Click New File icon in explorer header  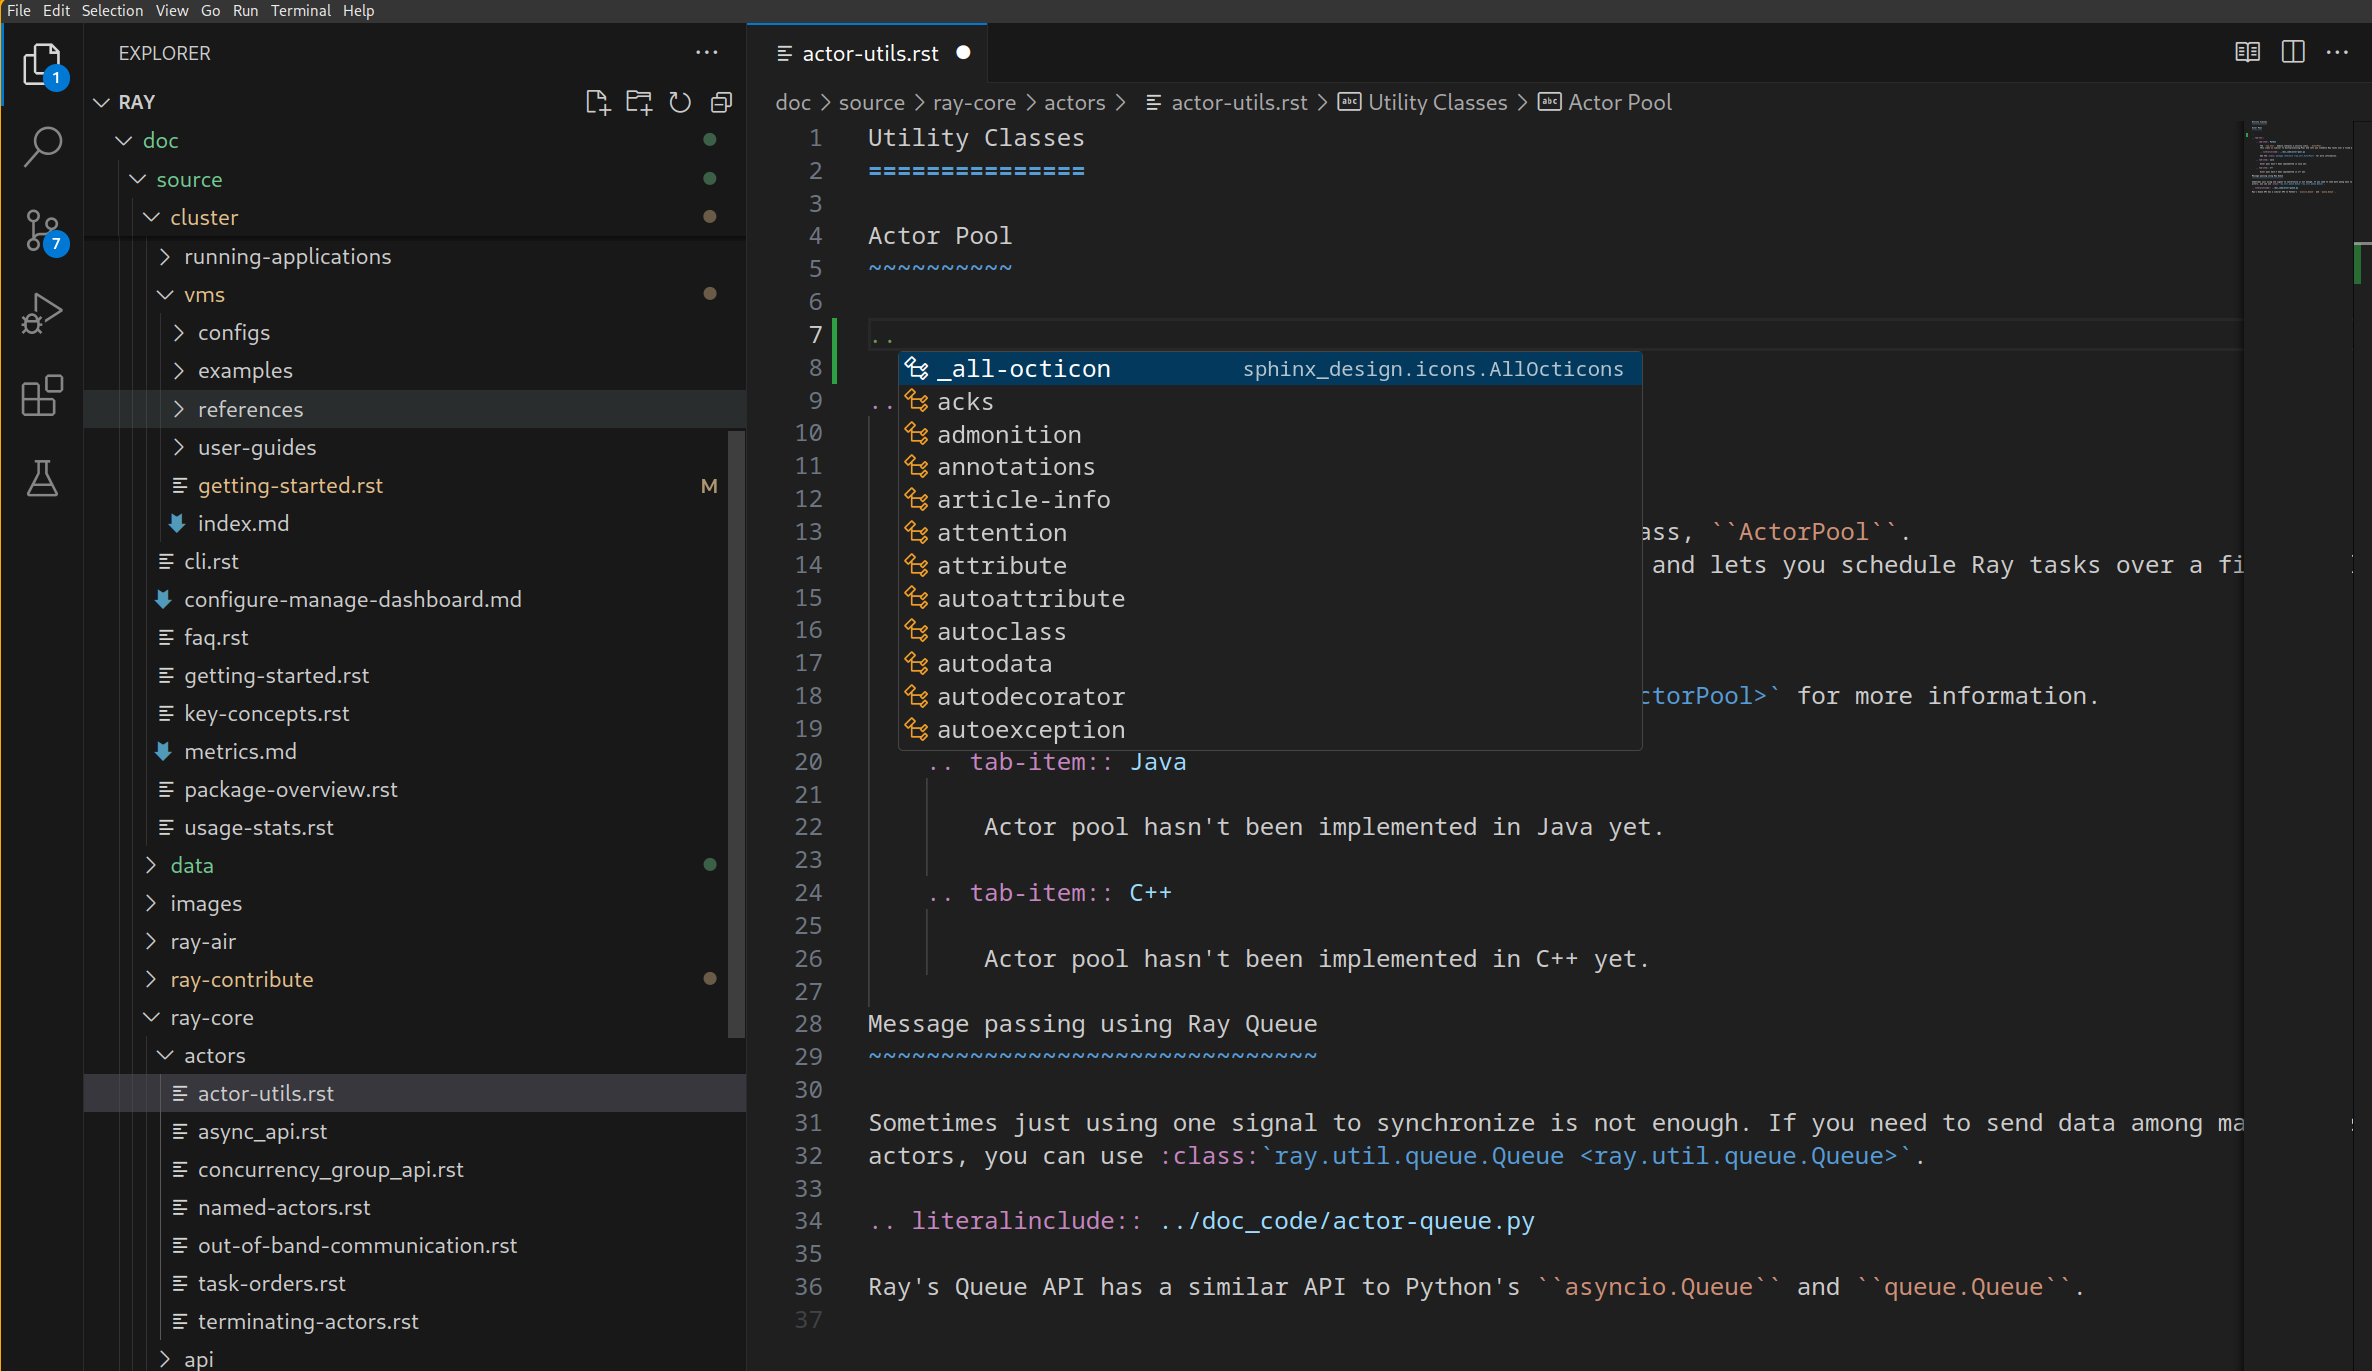[597, 102]
